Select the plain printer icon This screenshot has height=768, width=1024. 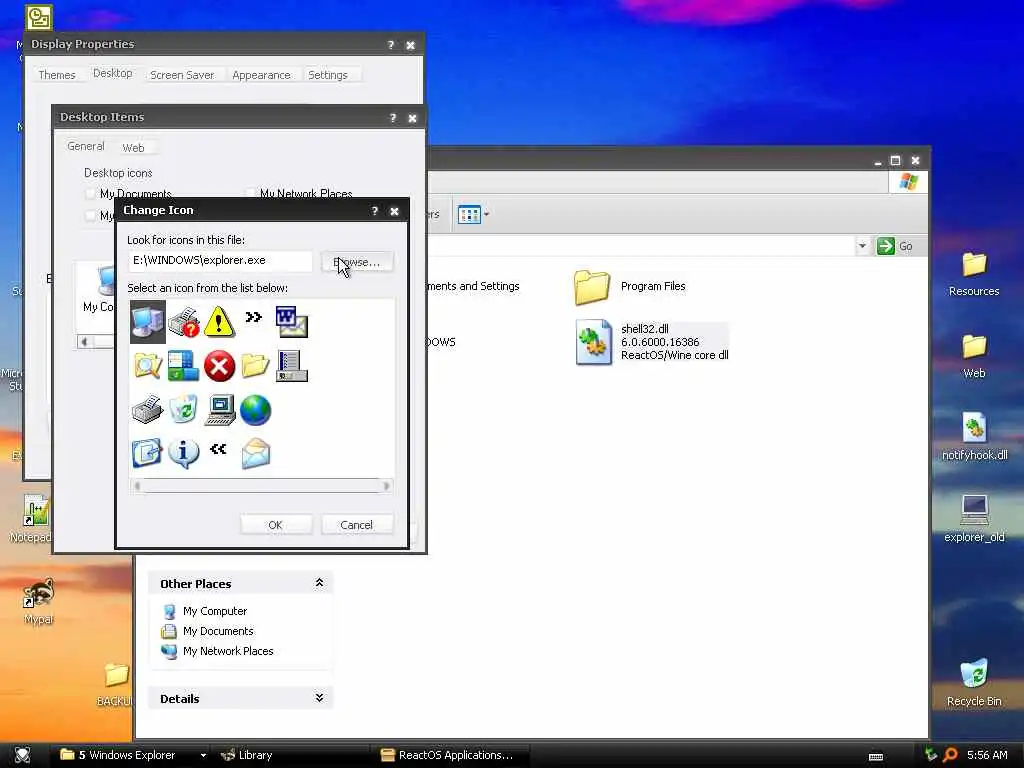148,410
